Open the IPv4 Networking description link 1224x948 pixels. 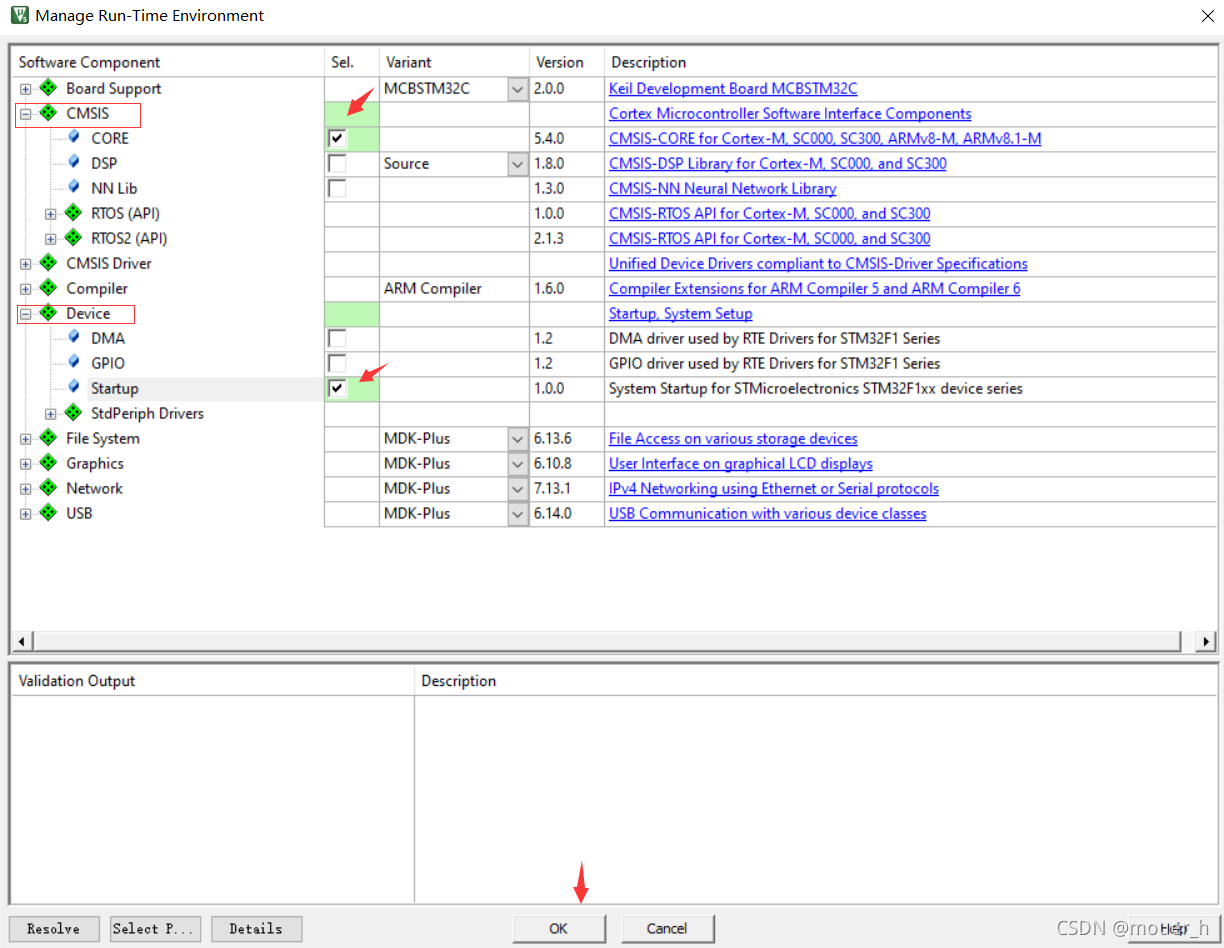coord(774,489)
